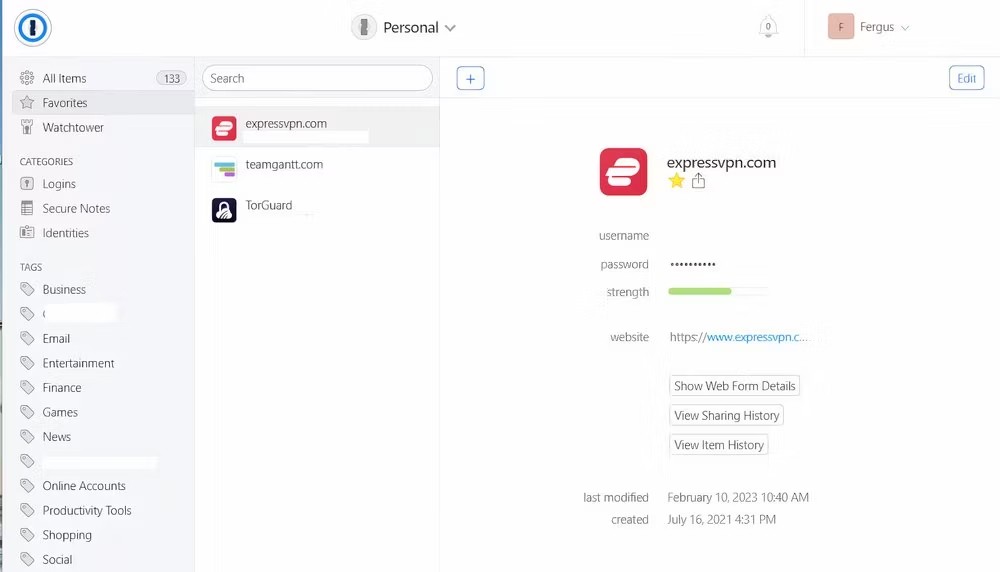Click the share icon under expressvpn.com title
This screenshot has height=572, width=1000.
pyautogui.click(x=698, y=181)
